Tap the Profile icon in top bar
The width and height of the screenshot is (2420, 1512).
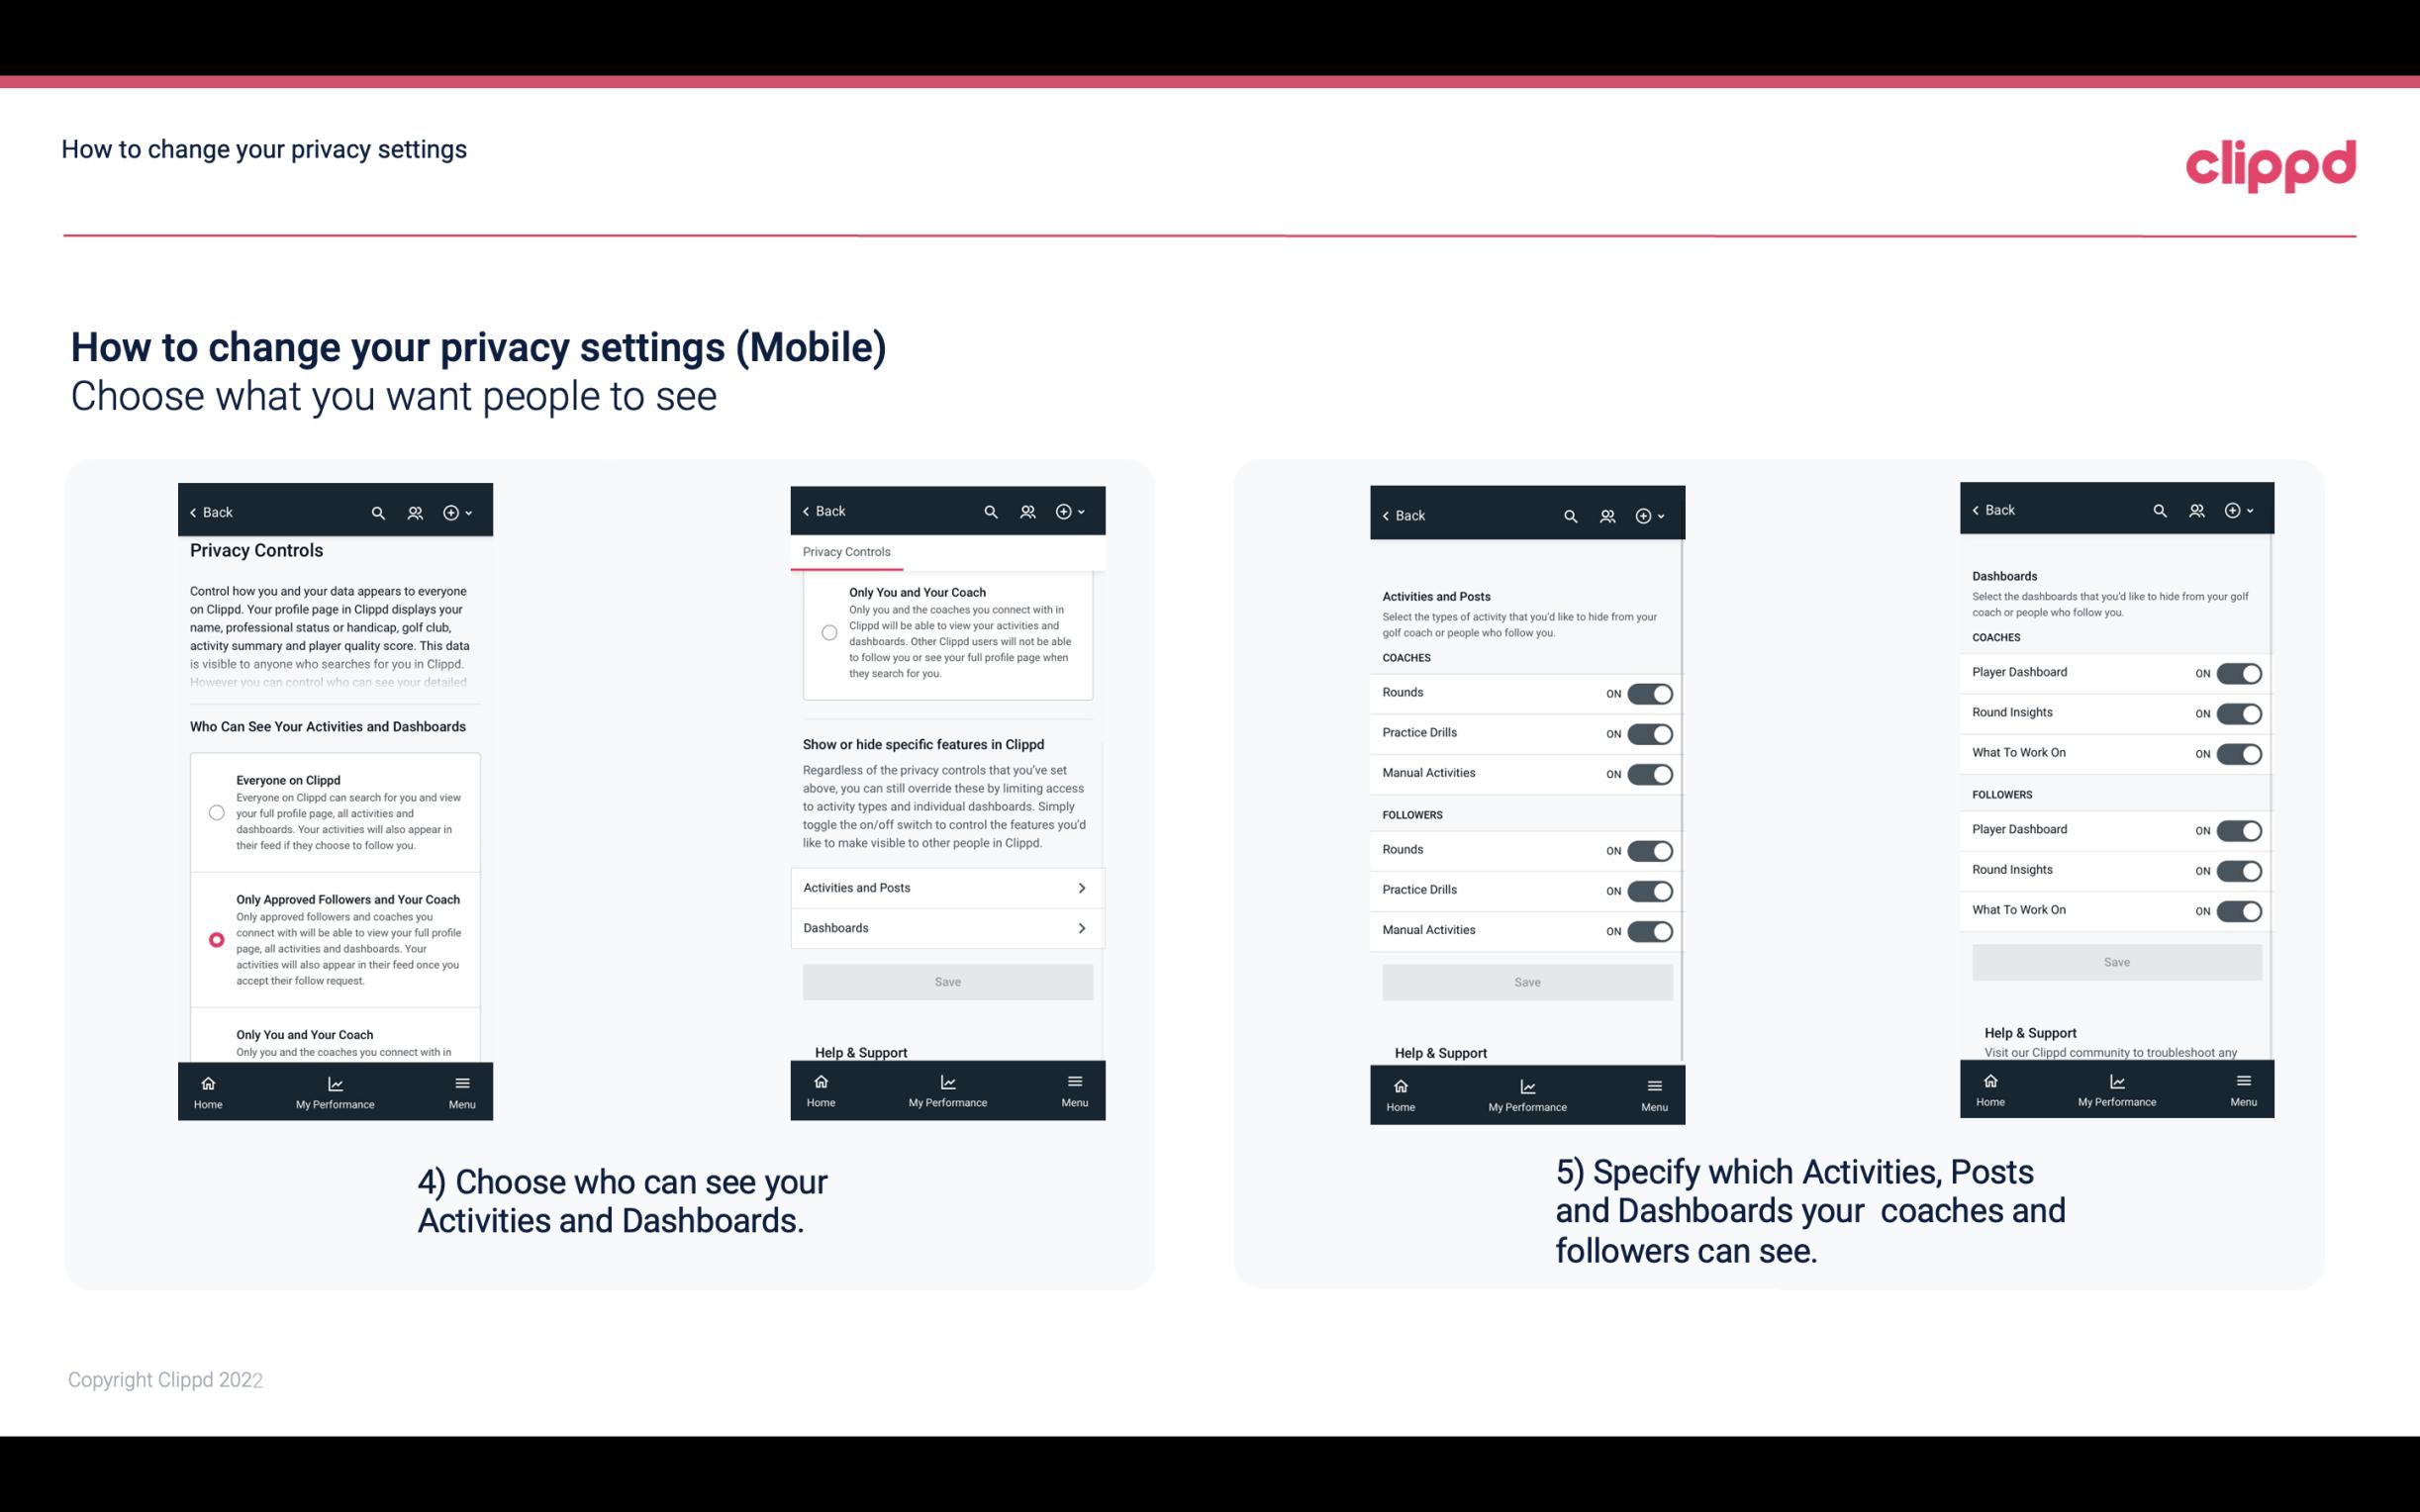415,513
